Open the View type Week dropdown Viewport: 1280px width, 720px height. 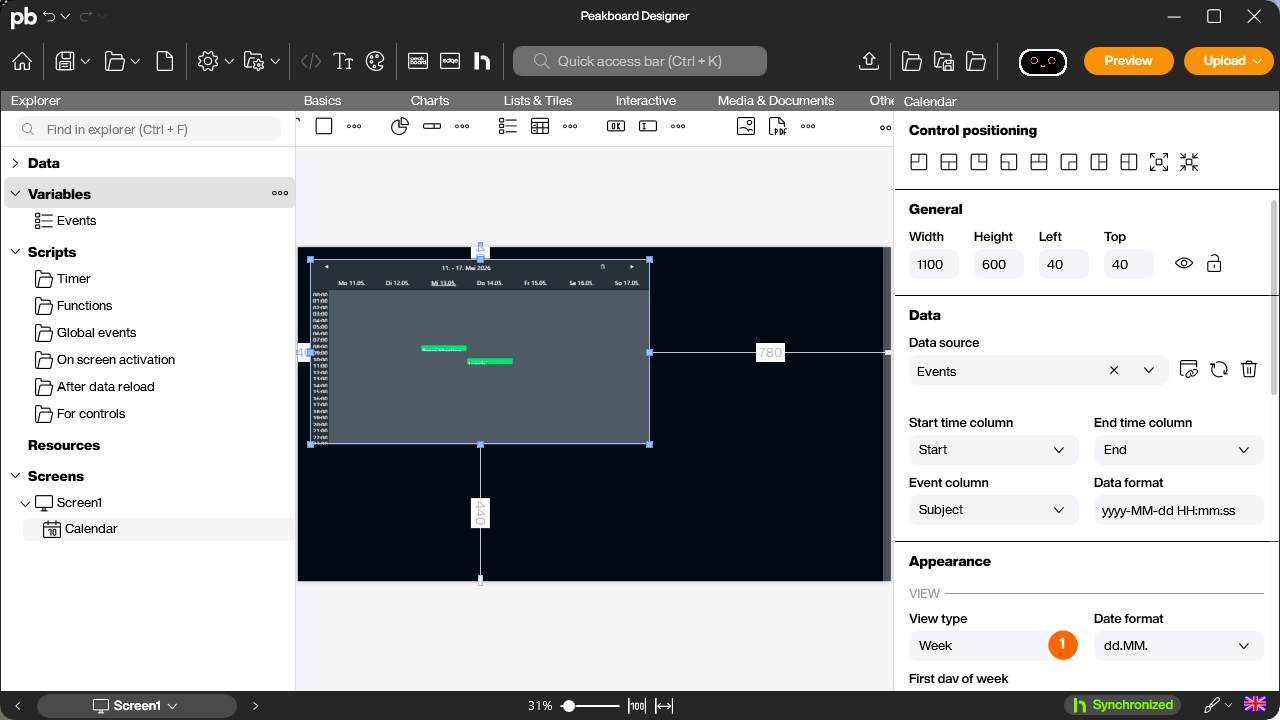tap(994, 646)
